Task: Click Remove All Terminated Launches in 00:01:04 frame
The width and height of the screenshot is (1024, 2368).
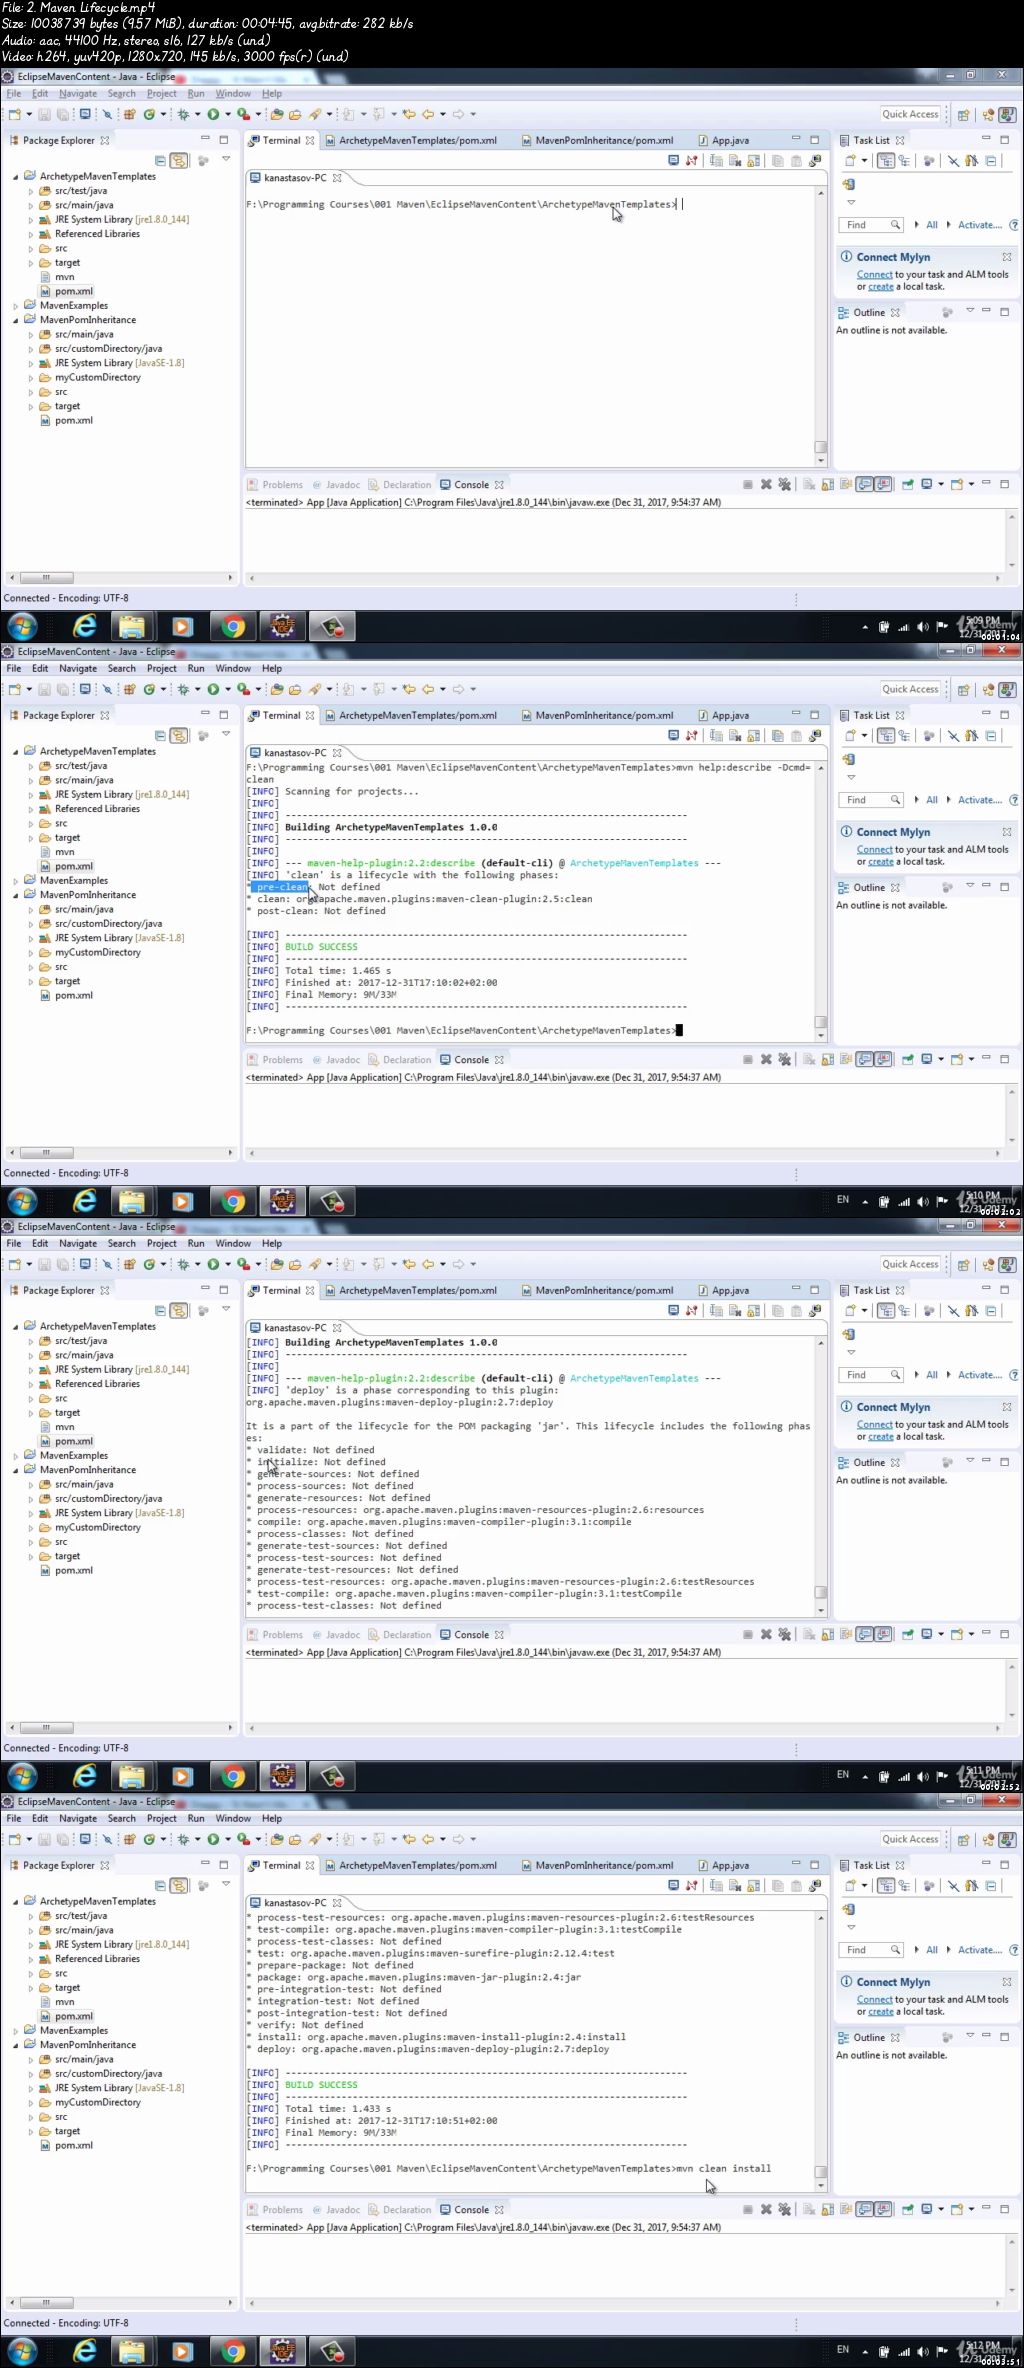Action: [785, 485]
